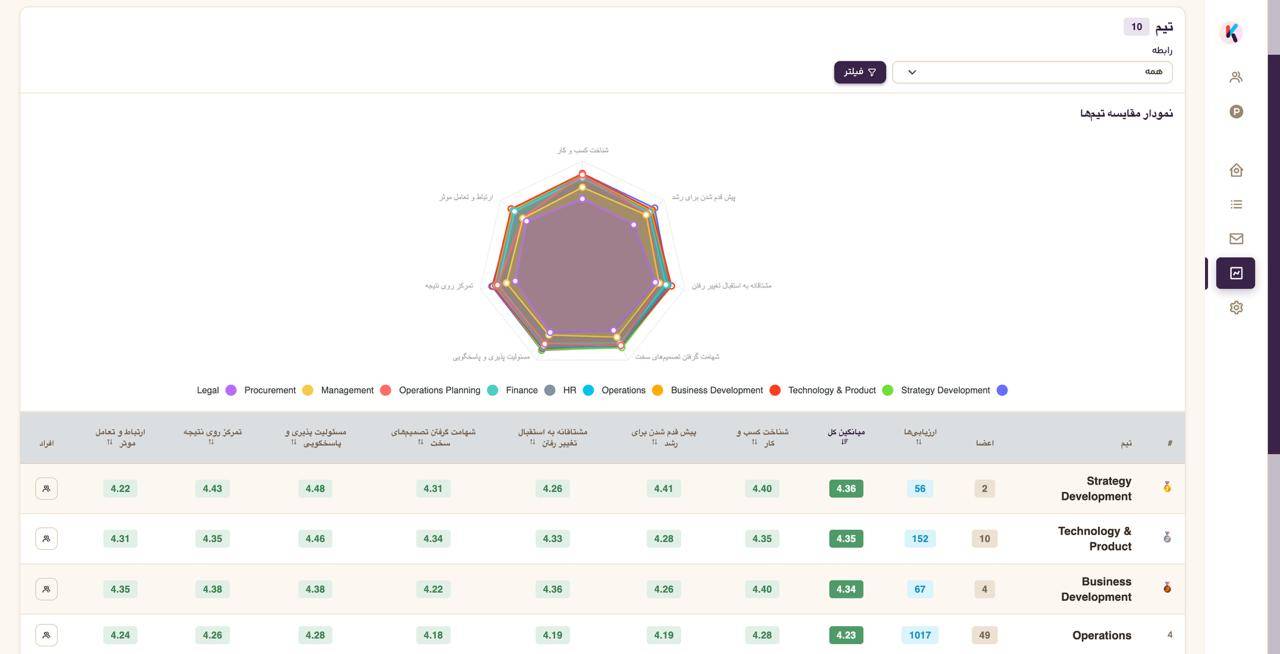
Task: Toggle Technology & Product legend entry
Action: coord(840,390)
